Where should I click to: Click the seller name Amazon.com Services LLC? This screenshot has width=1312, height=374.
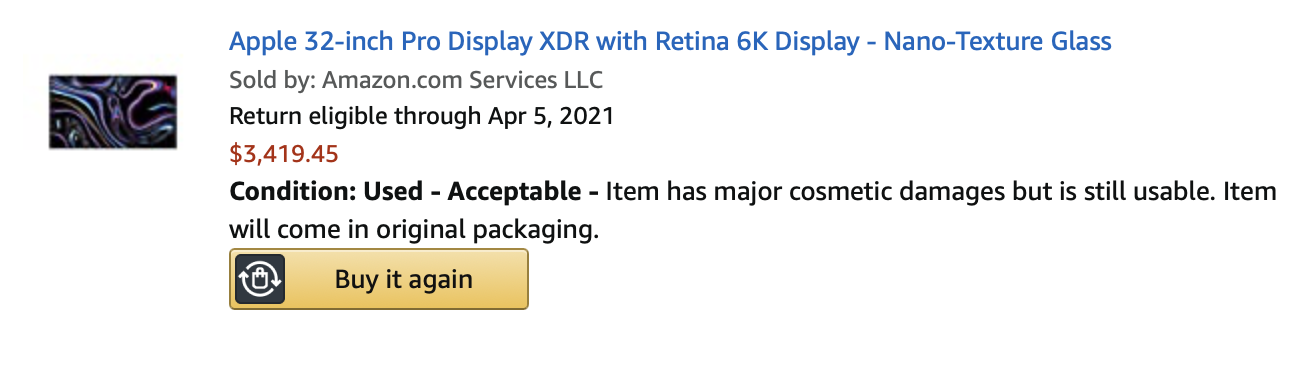click(462, 79)
